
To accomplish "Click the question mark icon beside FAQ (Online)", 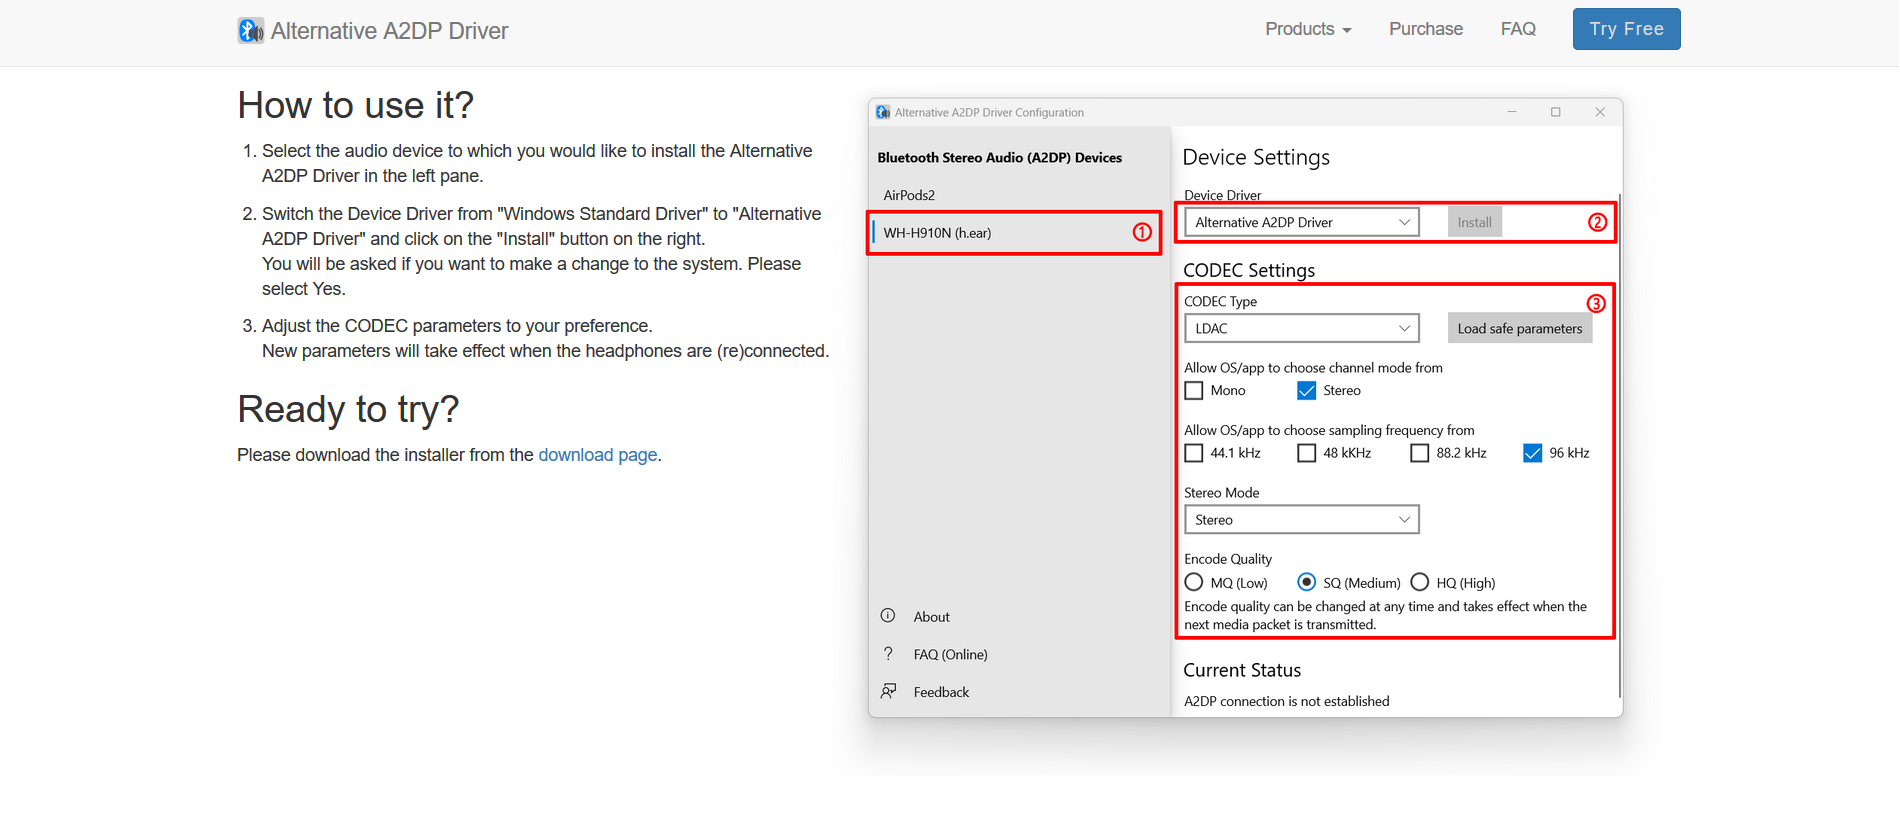I will (x=888, y=654).
